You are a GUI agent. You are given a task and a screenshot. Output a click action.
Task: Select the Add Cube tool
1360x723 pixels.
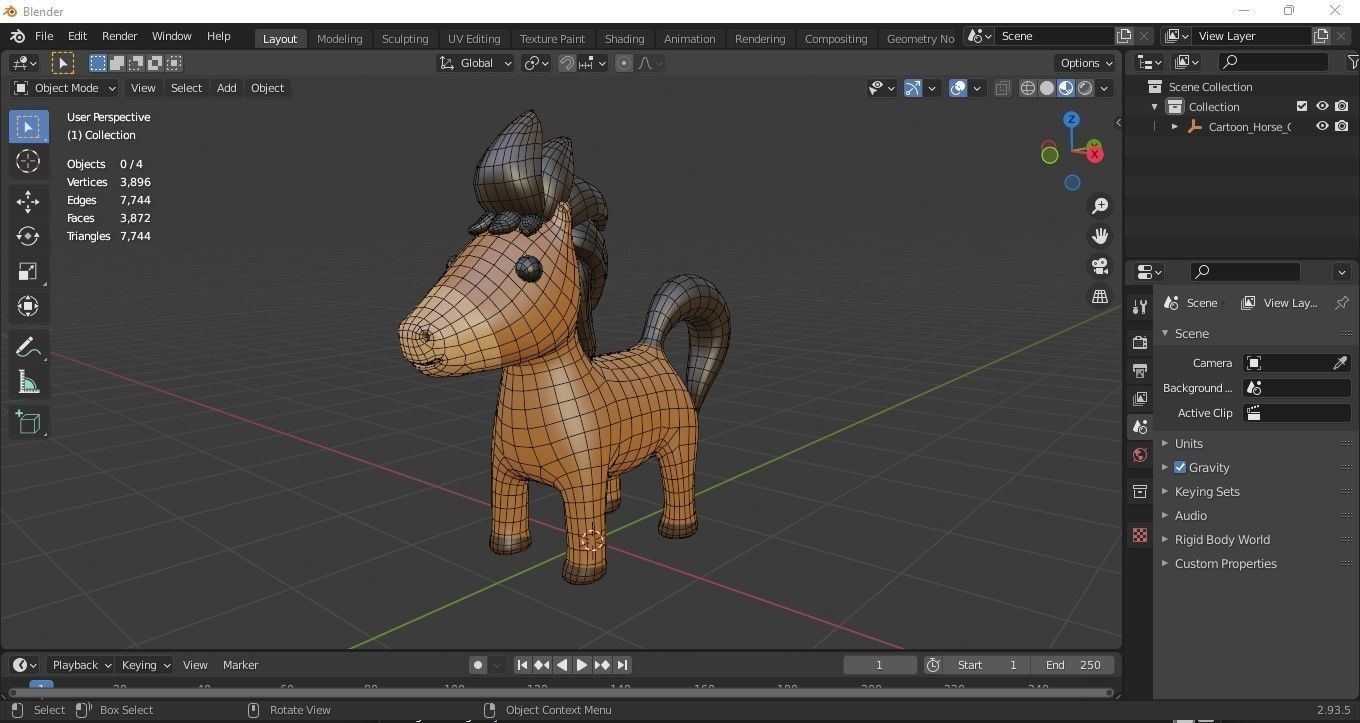28,422
